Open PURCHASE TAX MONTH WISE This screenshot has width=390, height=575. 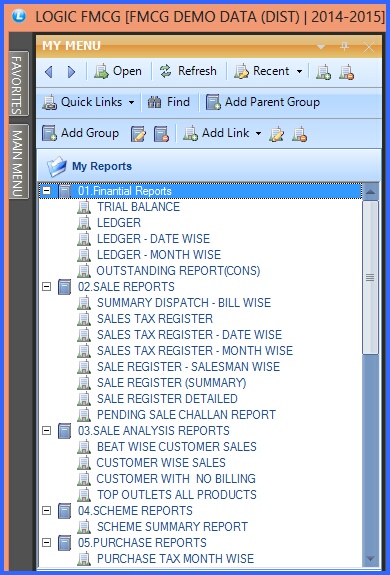point(175,558)
